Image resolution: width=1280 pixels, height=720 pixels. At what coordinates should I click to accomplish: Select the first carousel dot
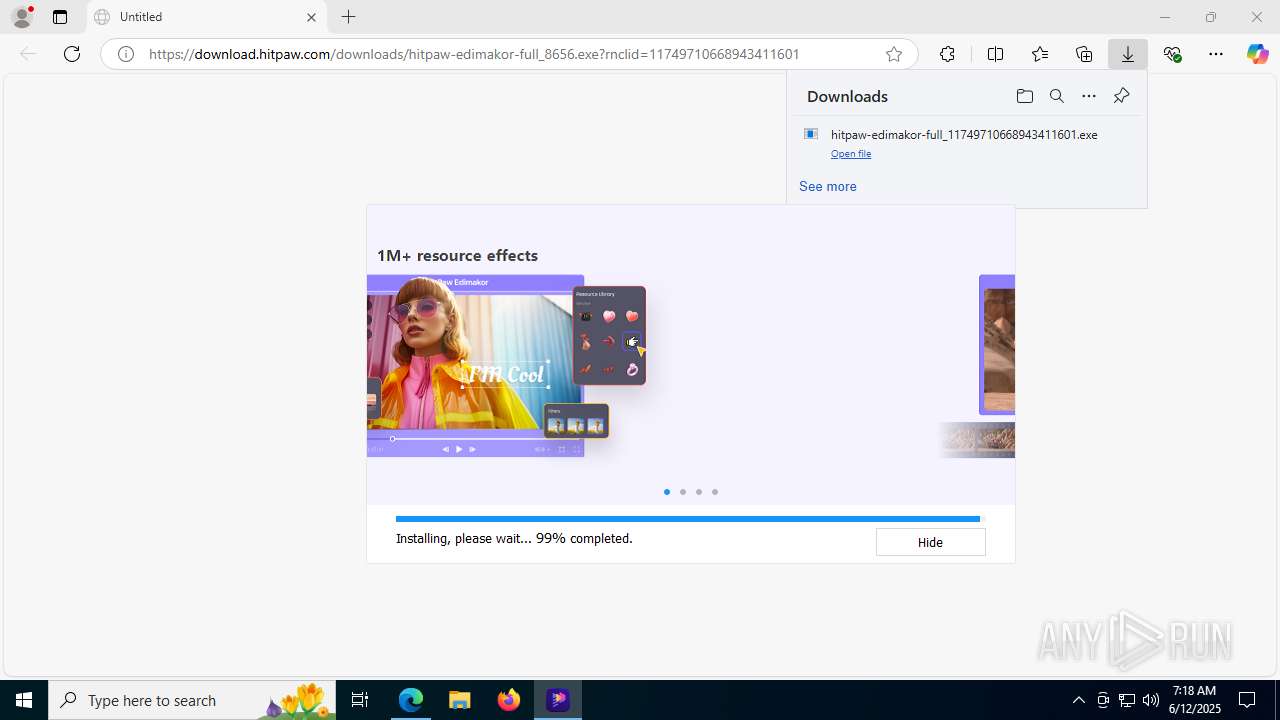point(667,492)
